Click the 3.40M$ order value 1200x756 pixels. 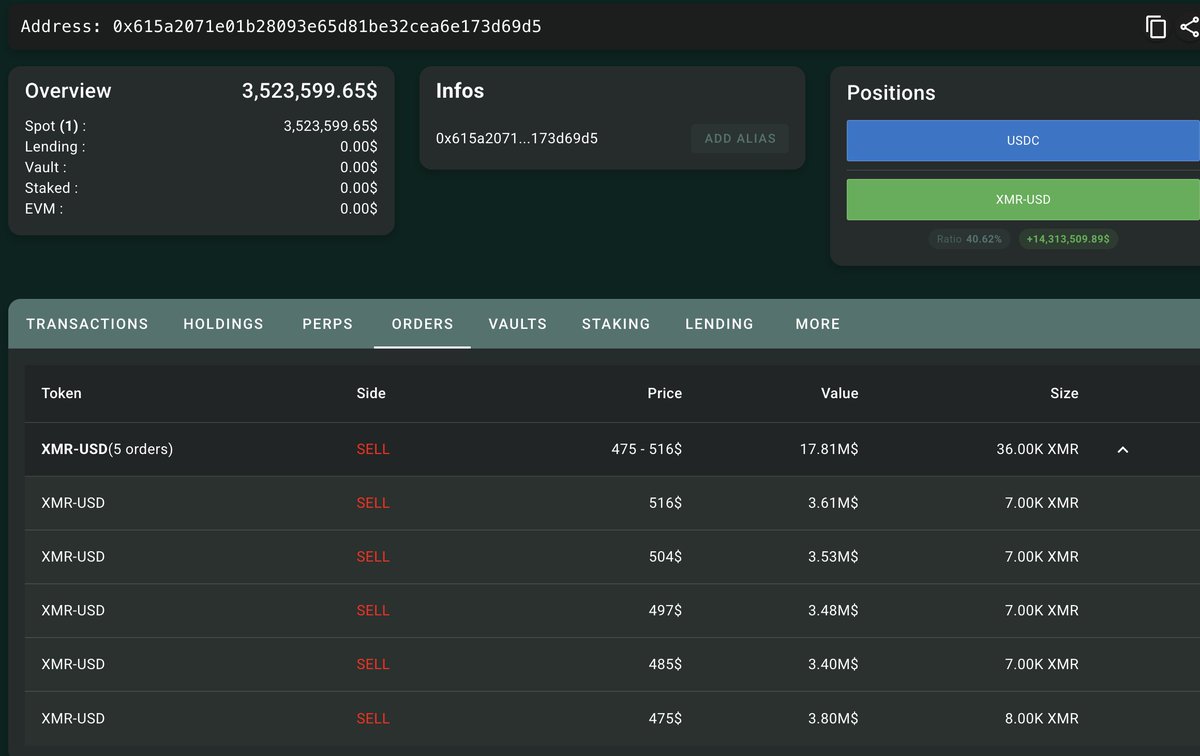[833, 665]
